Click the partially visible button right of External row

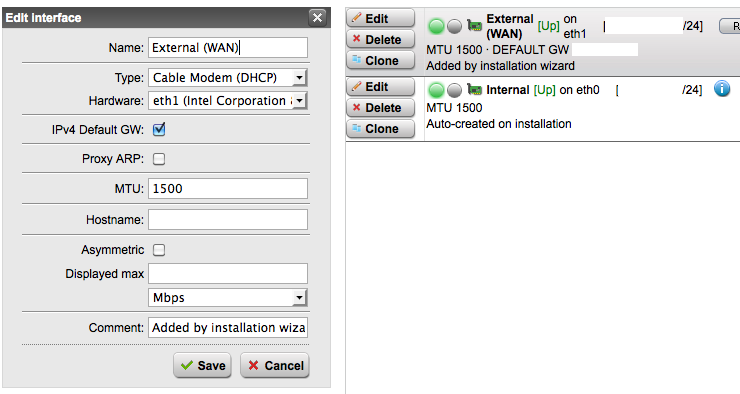pos(730,26)
